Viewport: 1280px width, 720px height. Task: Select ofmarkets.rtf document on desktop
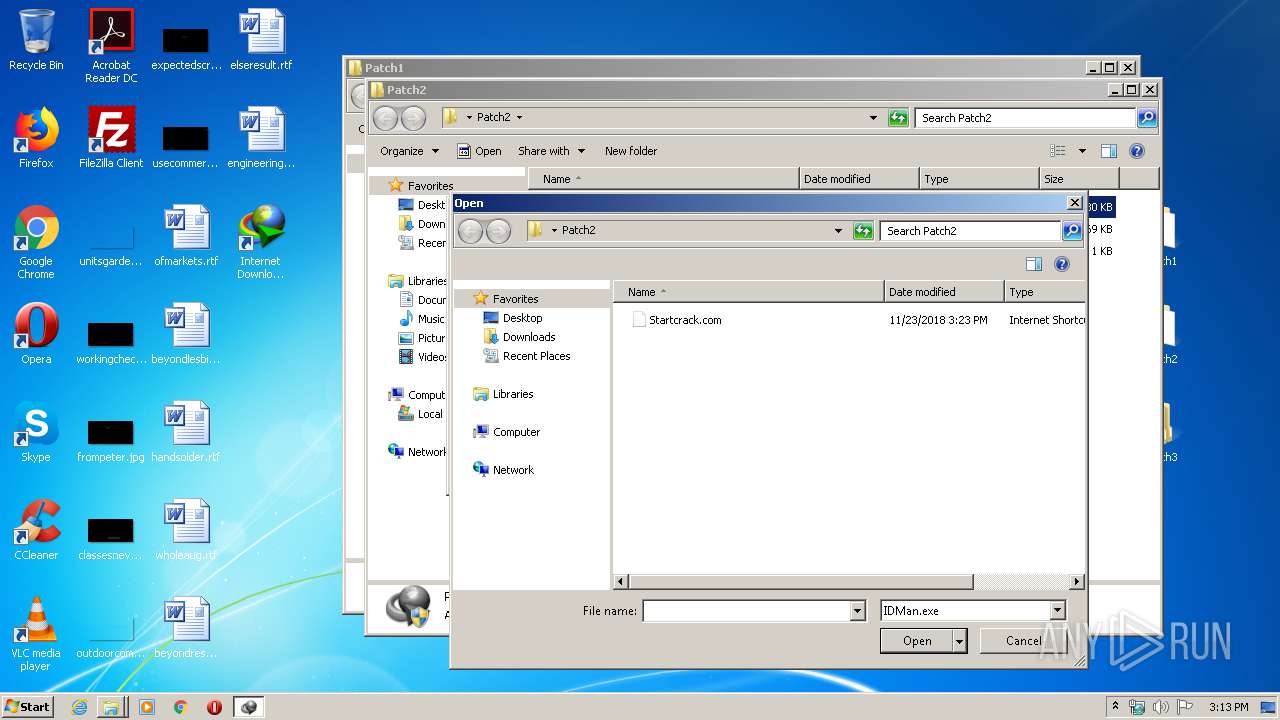coord(186,236)
